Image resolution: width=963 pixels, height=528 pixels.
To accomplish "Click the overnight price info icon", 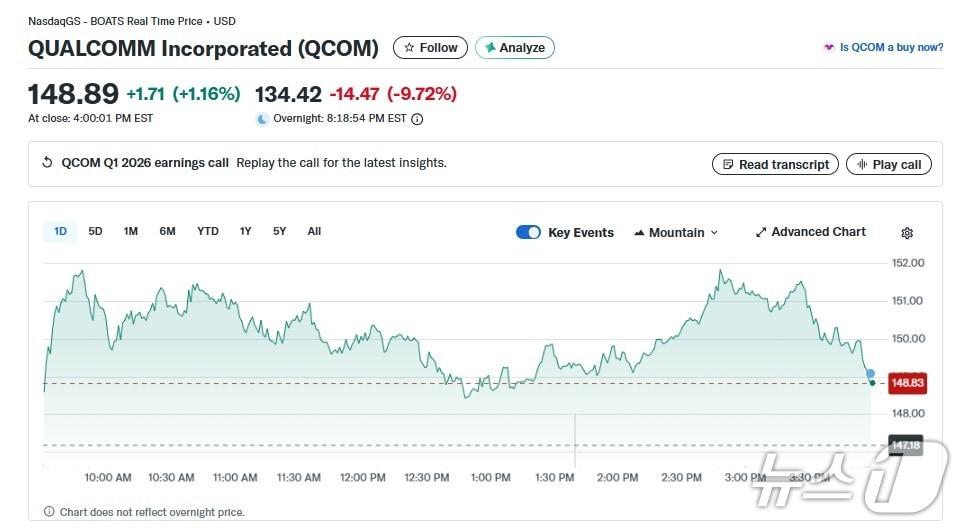I will [418, 119].
